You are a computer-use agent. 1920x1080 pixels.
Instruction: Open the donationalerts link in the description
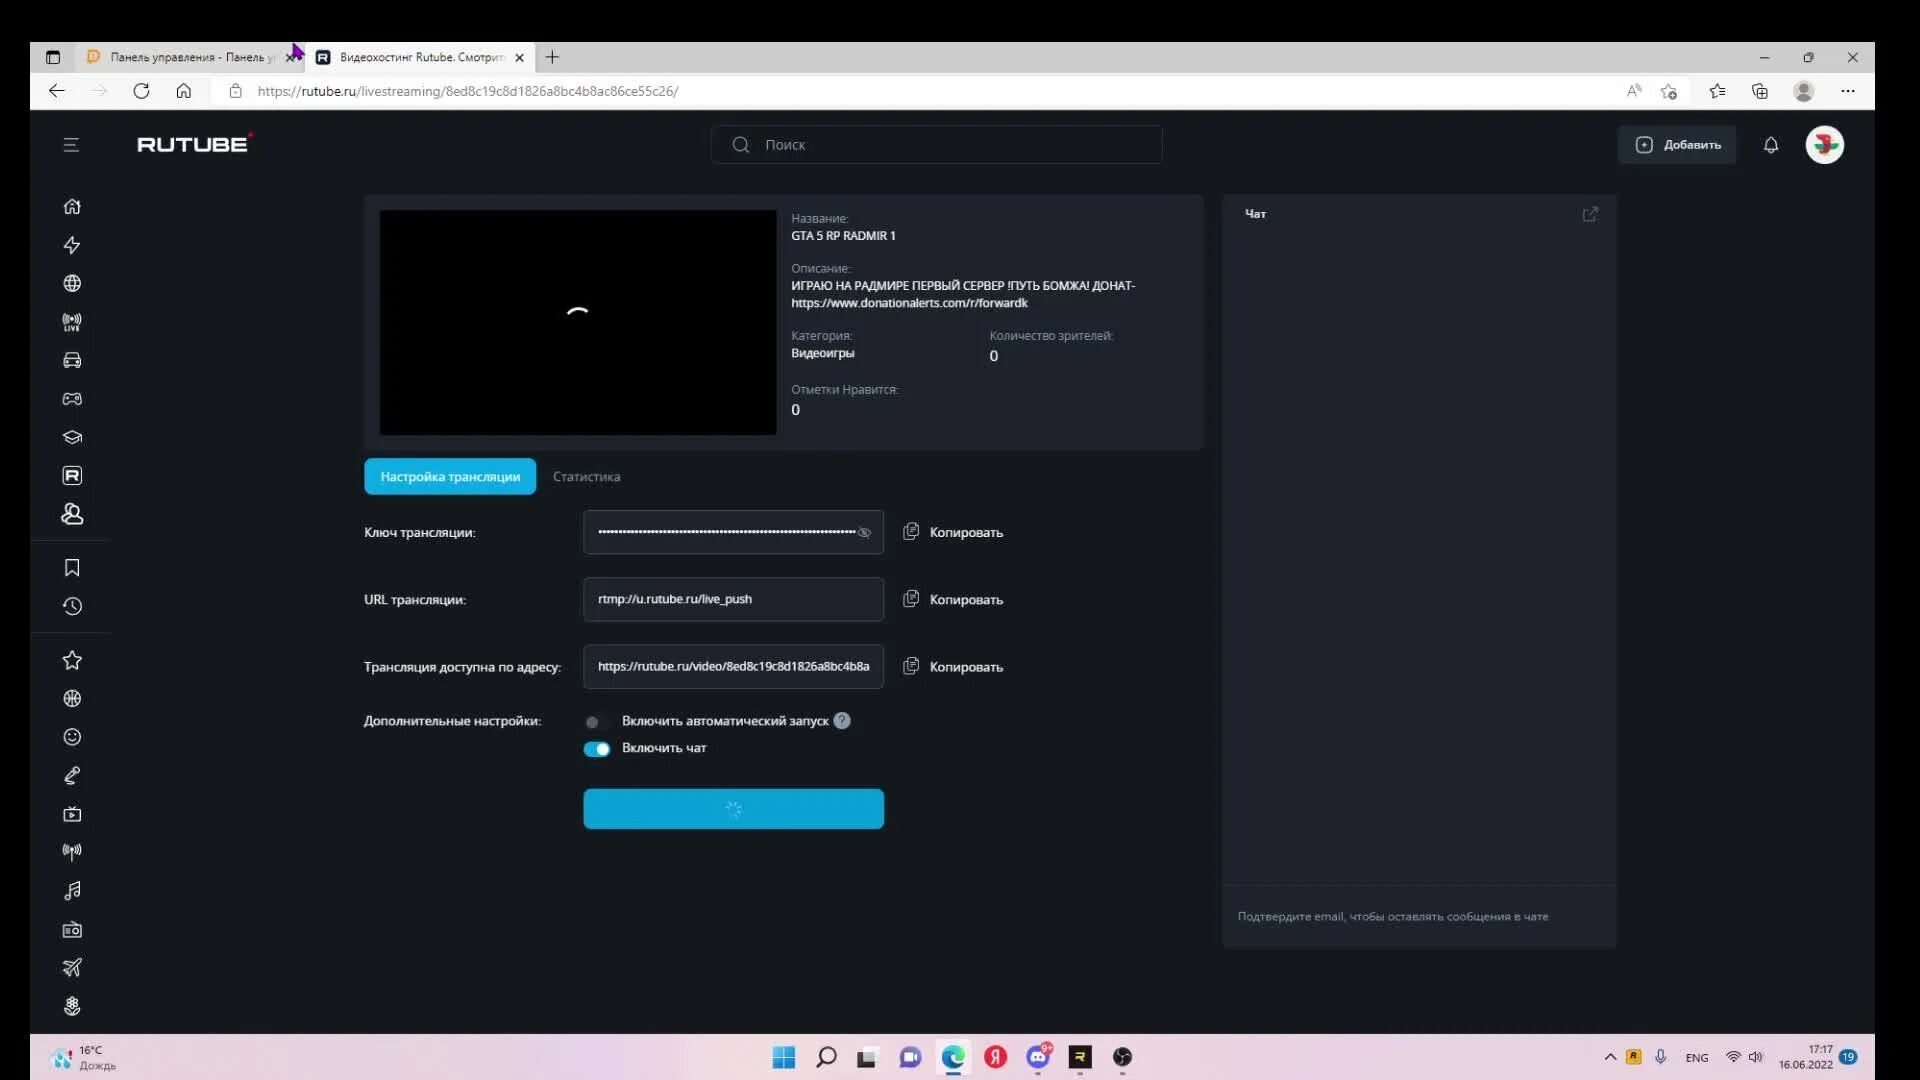point(909,303)
